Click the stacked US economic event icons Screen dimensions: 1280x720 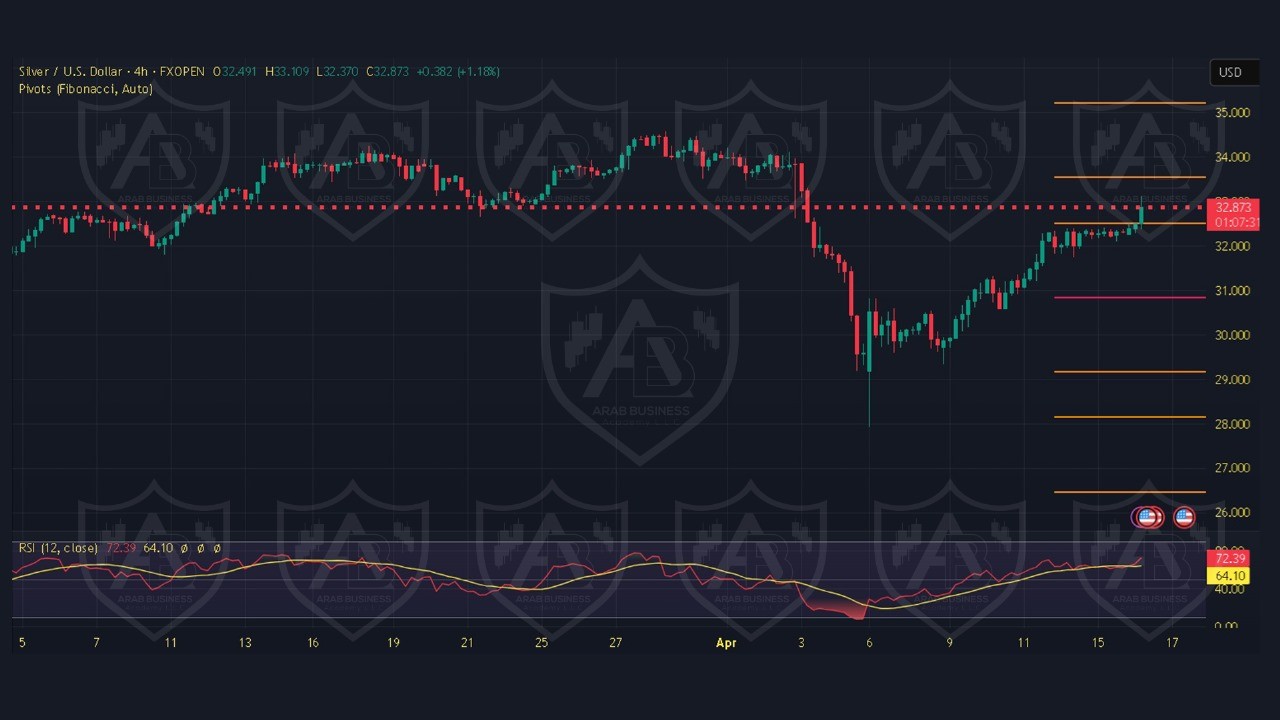coord(1147,517)
